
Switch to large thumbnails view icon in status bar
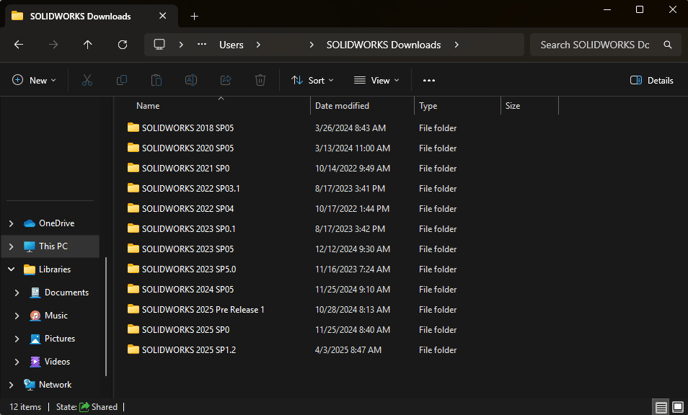click(x=678, y=407)
